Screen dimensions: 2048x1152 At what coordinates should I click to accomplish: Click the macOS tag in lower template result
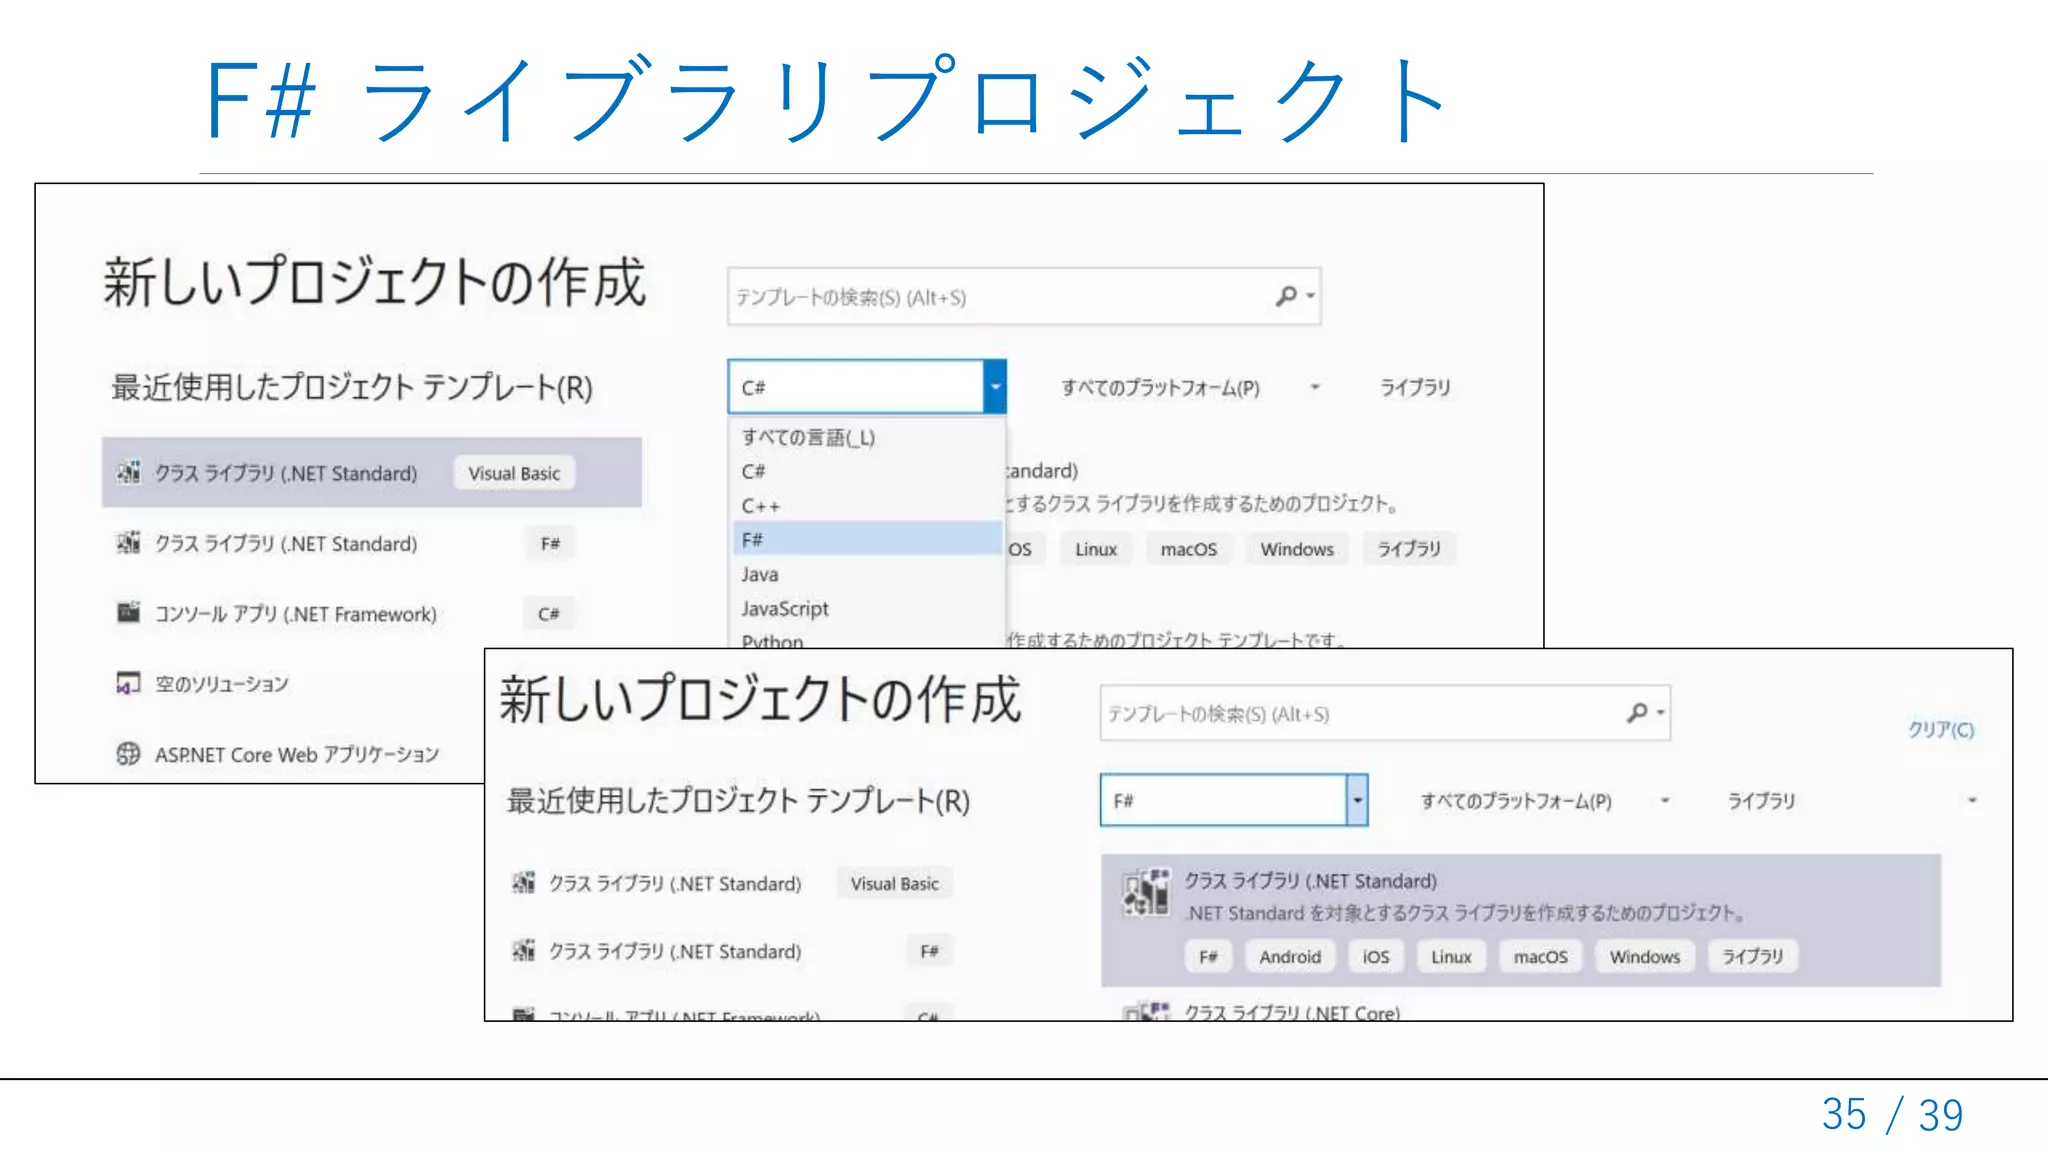(x=1540, y=957)
